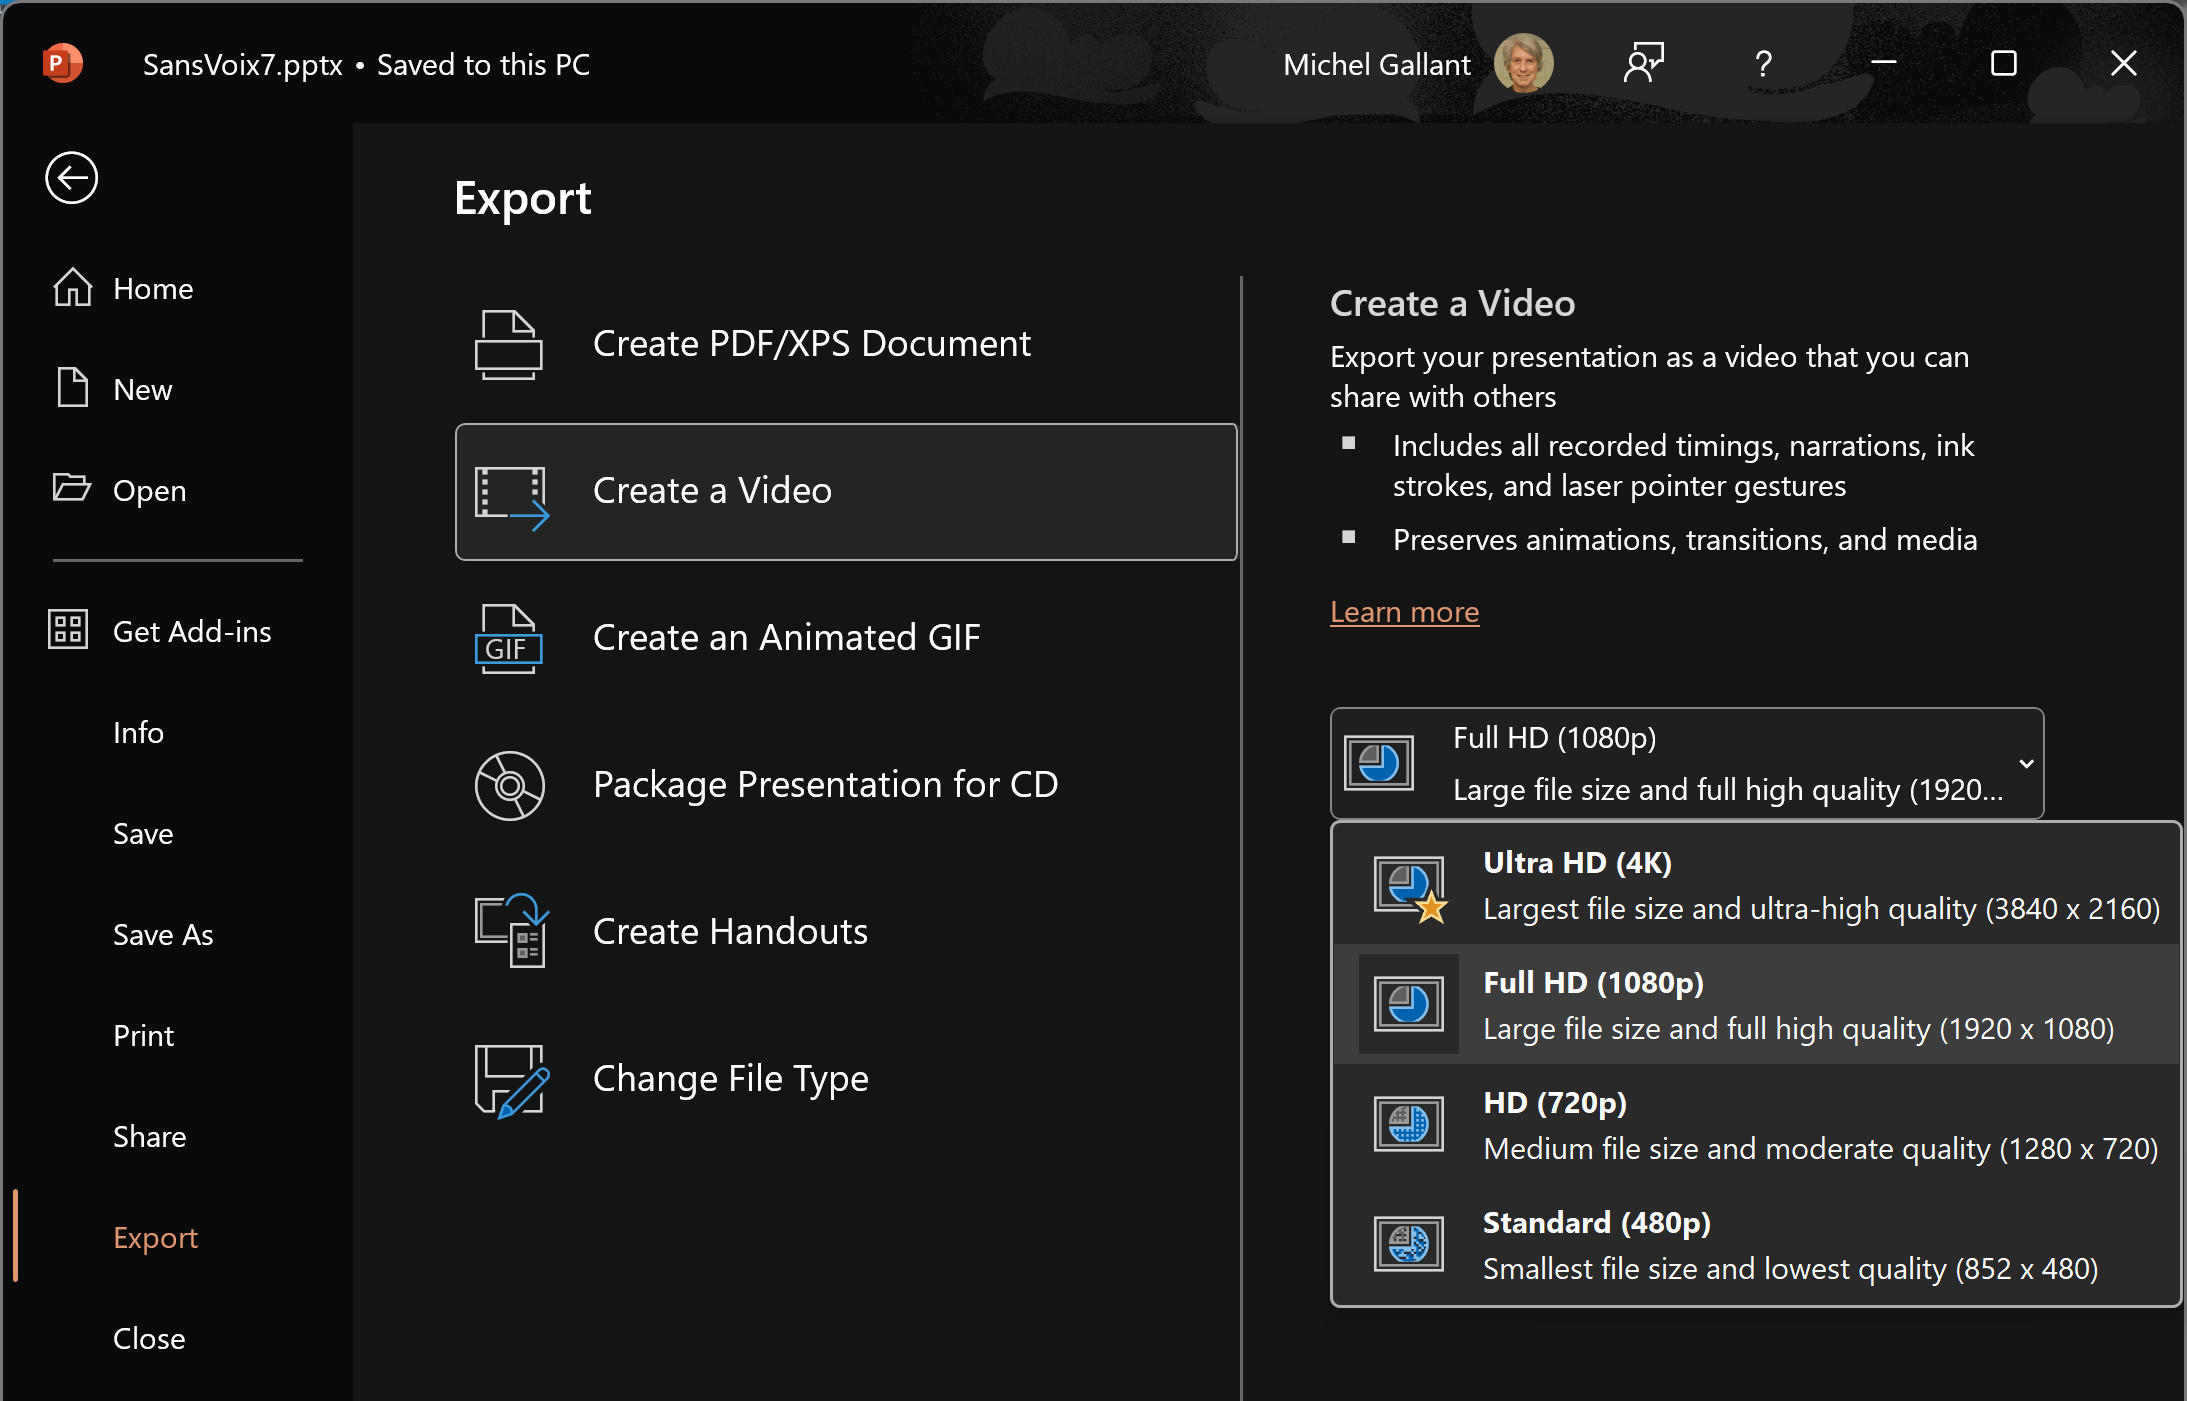The height and width of the screenshot is (1401, 2187).
Task: Open the Save As menu item
Action: coord(163,934)
